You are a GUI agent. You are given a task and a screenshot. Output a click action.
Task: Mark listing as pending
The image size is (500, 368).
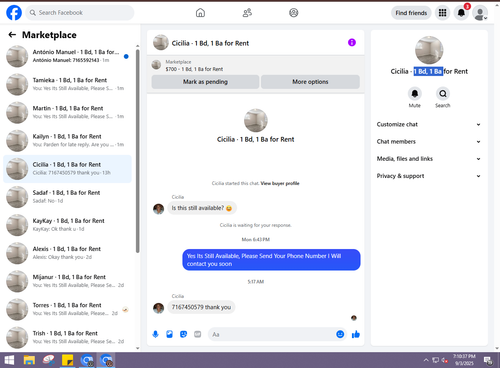(x=205, y=82)
